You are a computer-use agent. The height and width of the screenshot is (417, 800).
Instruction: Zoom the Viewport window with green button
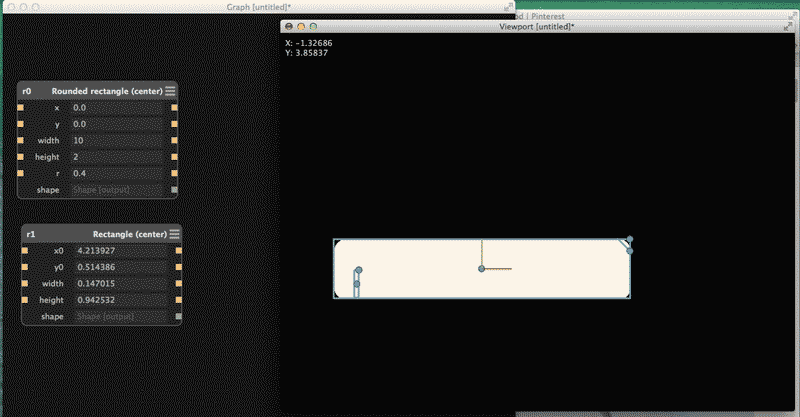tap(313, 27)
